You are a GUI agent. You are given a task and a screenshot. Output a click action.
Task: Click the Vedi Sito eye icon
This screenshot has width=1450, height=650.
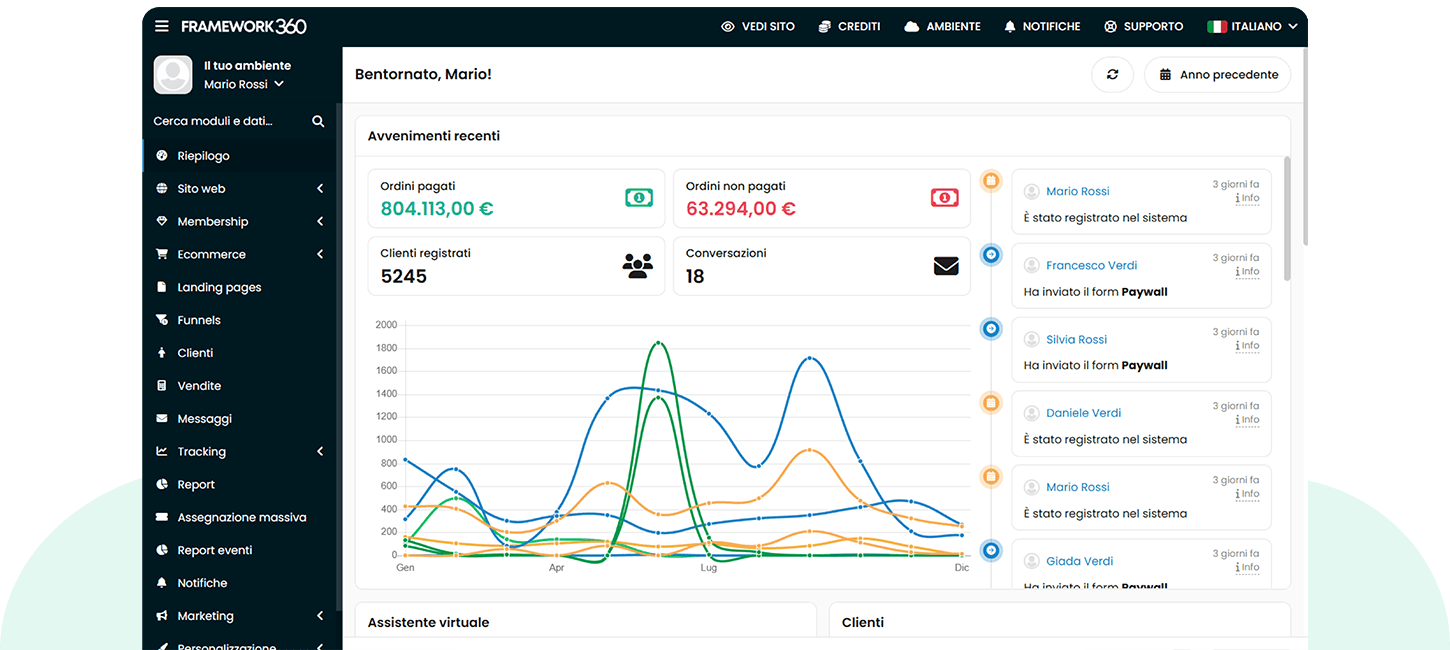728,27
